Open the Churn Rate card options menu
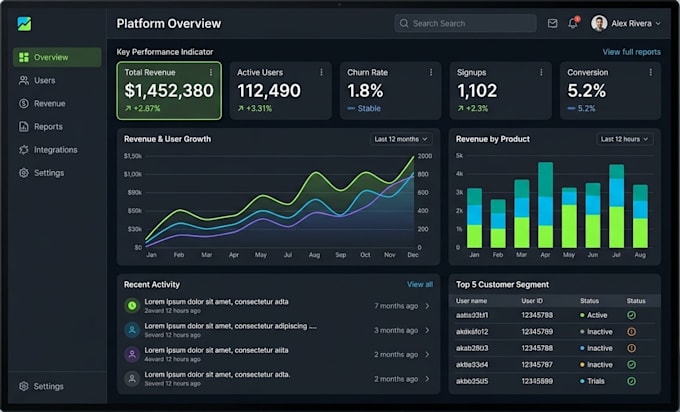The width and height of the screenshot is (680, 412). coord(431,72)
